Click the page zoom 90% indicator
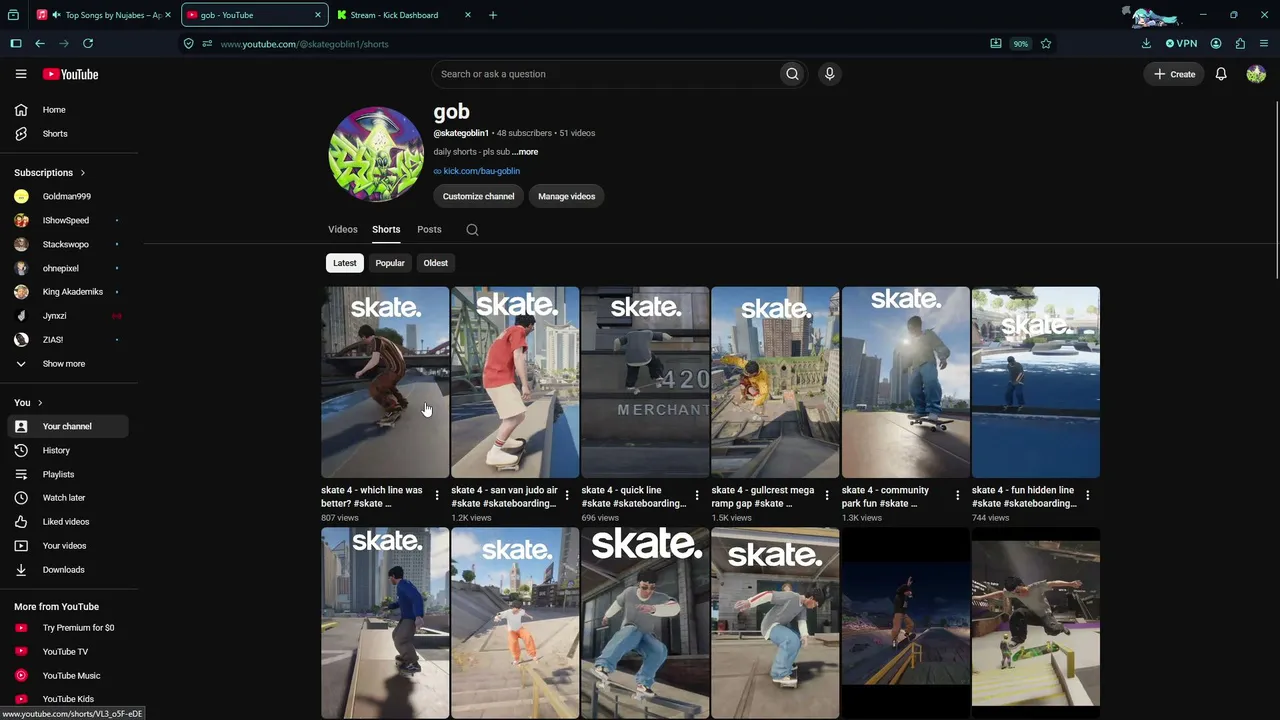 tap(1020, 44)
